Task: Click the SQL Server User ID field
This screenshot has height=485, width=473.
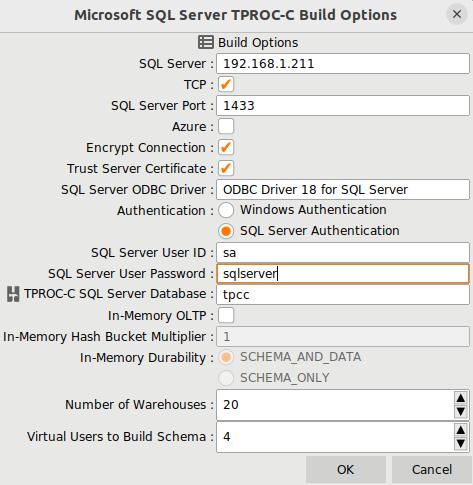Action: click(x=343, y=253)
